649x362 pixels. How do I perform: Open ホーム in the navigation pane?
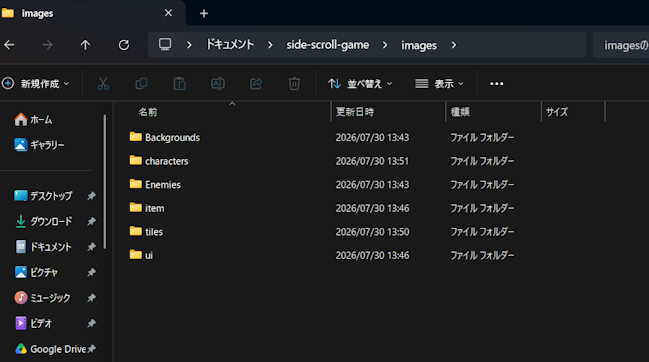(x=33, y=120)
